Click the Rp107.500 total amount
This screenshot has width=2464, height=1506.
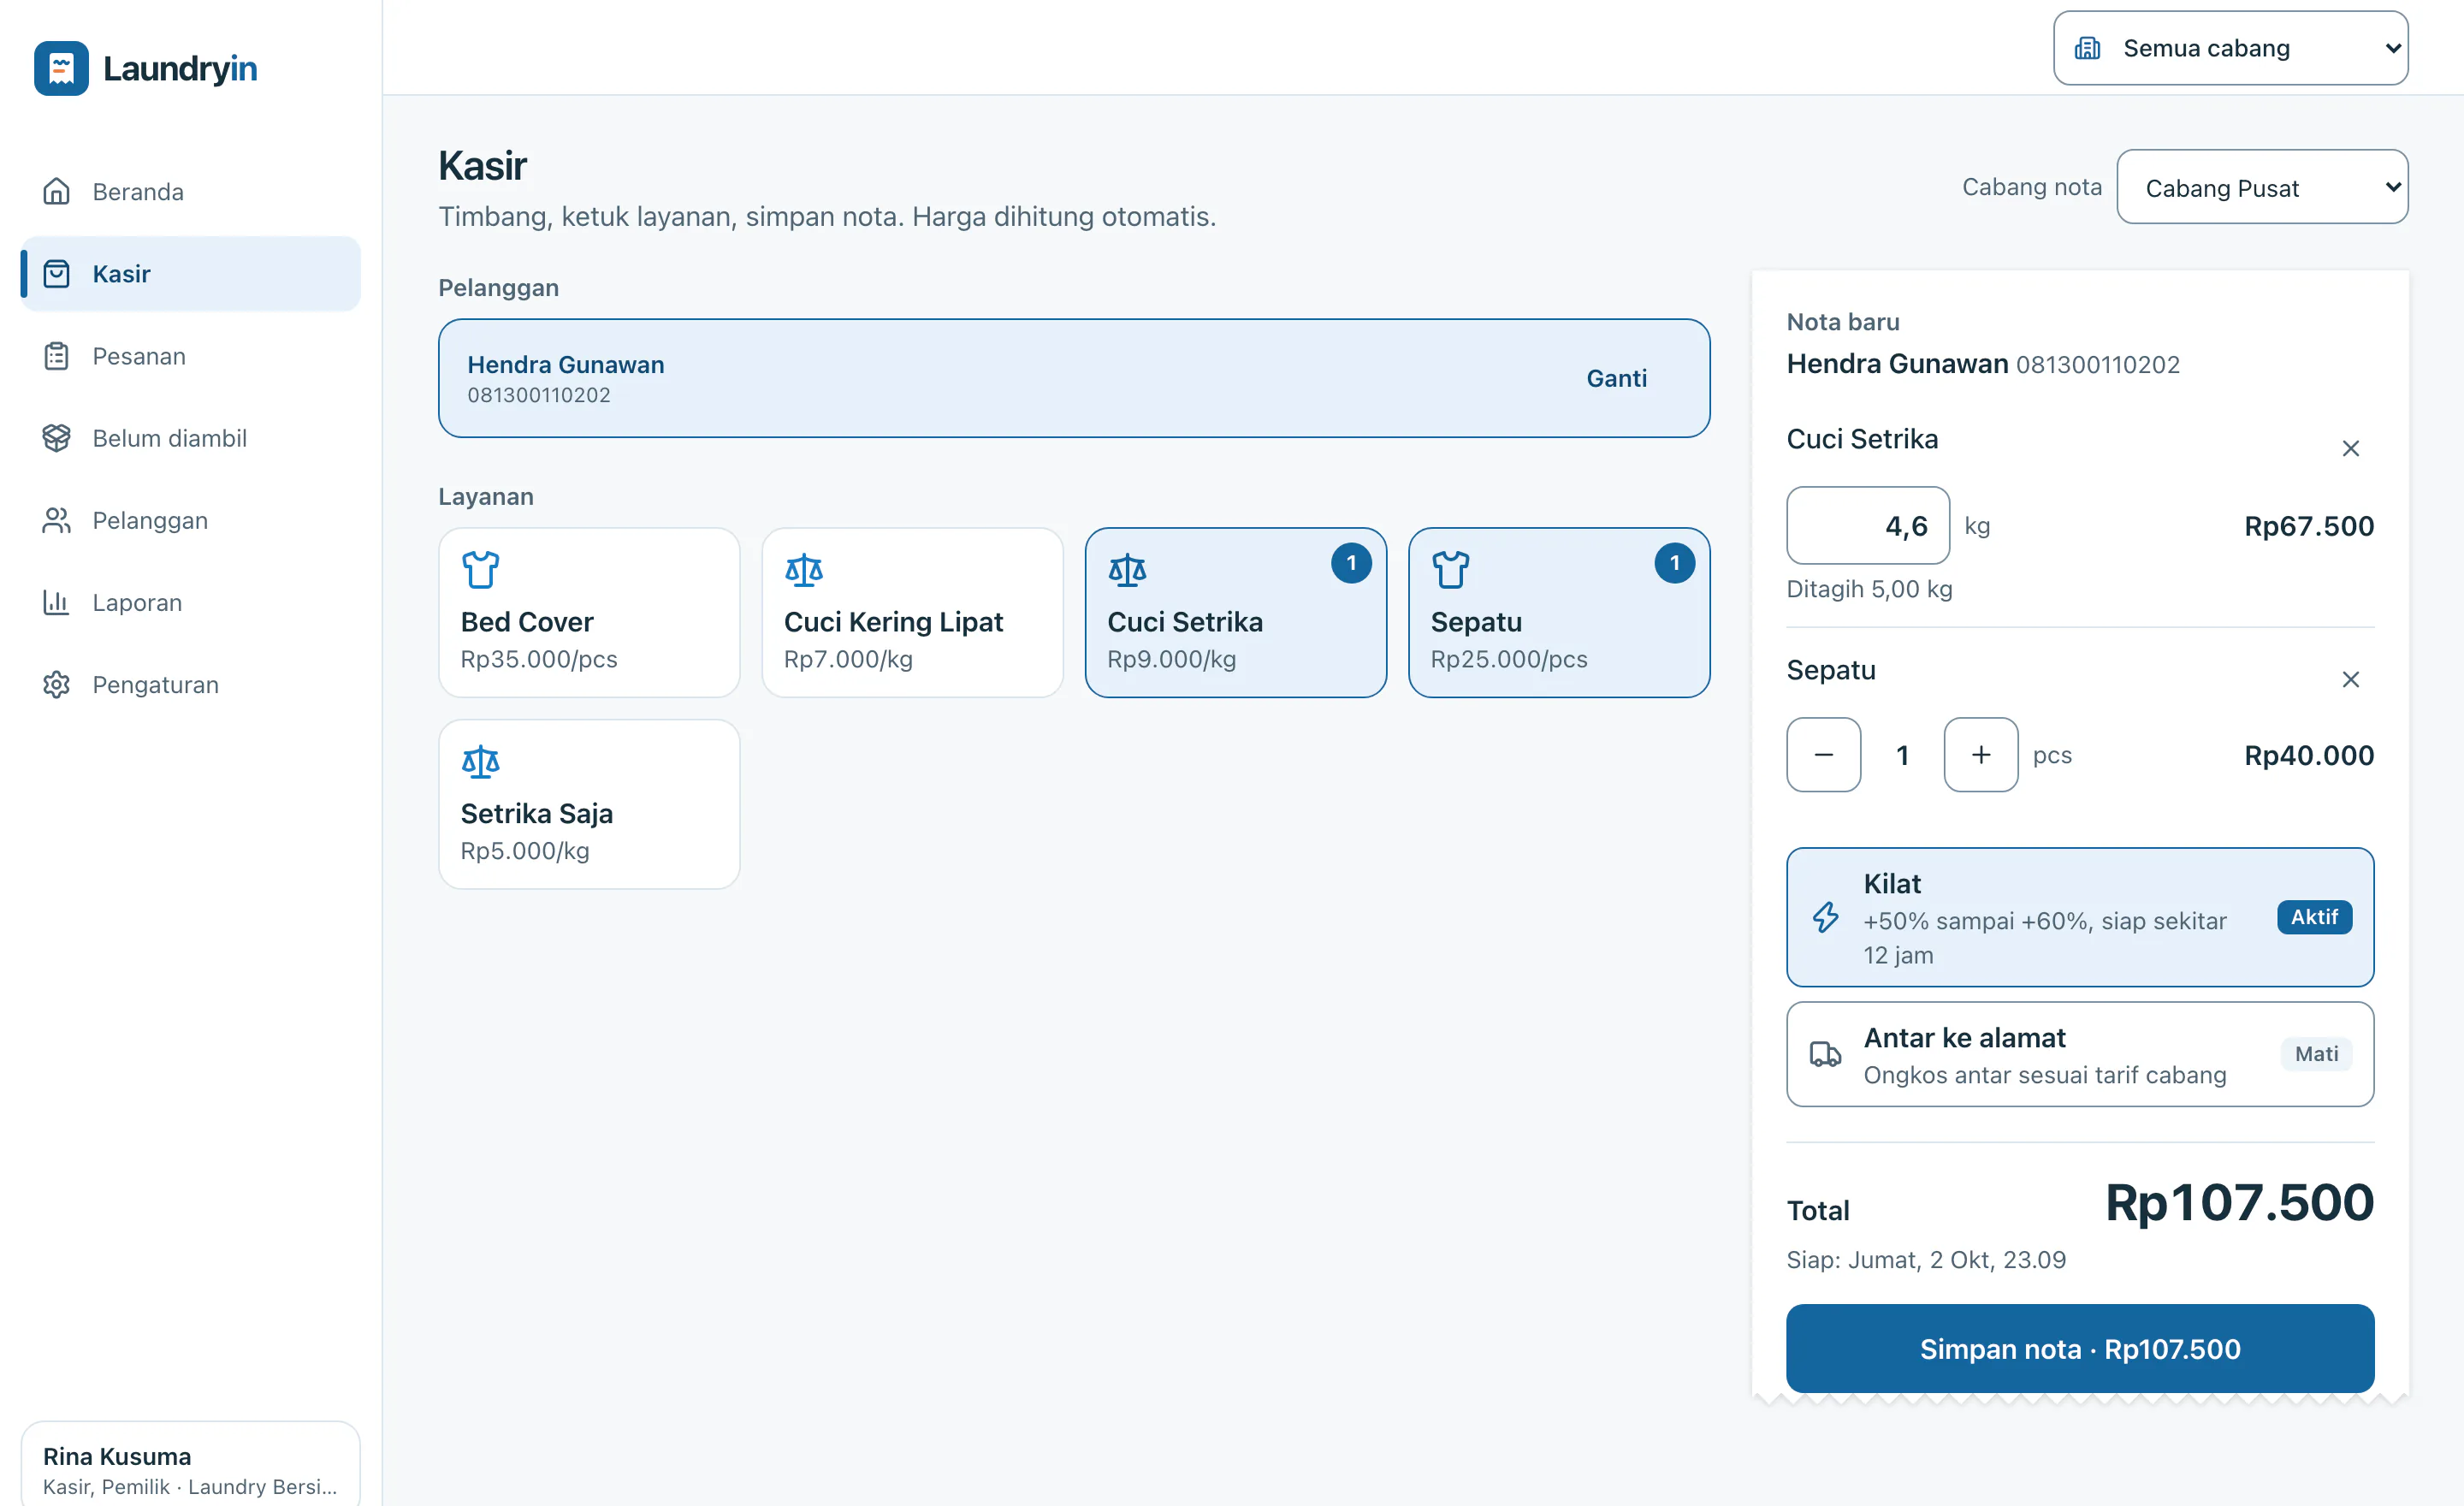[x=2239, y=1202]
